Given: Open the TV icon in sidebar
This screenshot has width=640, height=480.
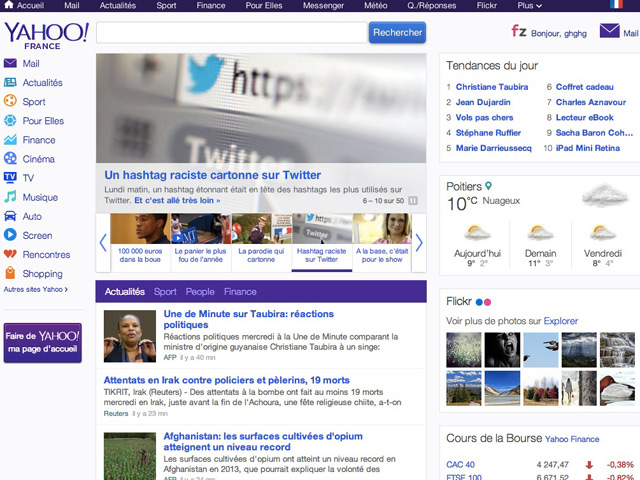Looking at the screenshot, I should click(10, 177).
